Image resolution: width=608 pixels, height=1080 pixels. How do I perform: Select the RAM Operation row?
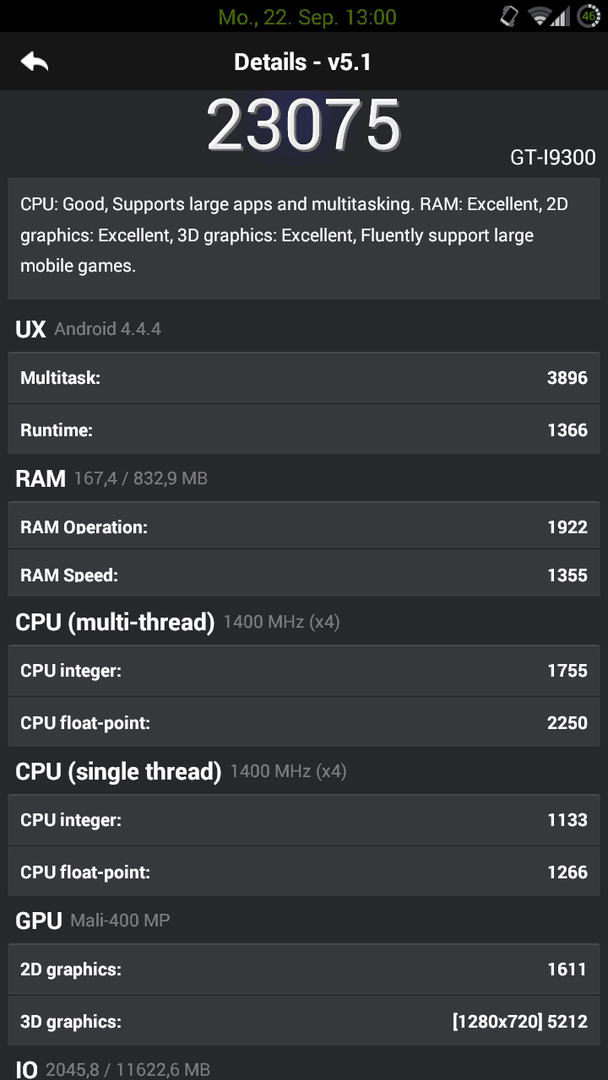tap(304, 526)
